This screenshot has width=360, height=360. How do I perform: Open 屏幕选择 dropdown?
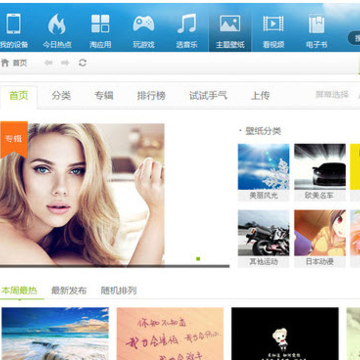pos(332,95)
